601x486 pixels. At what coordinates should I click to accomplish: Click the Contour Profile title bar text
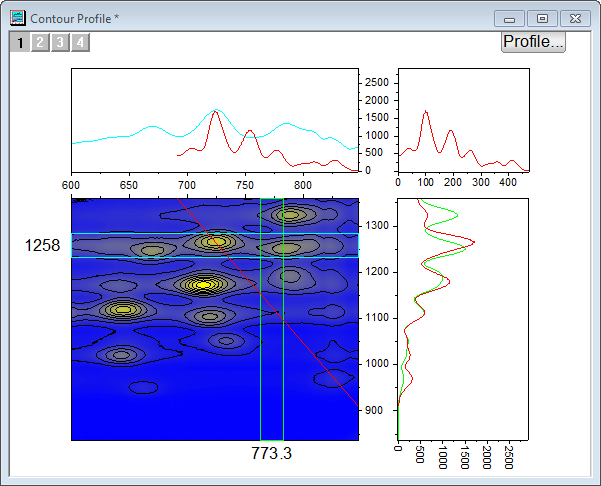(x=75, y=18)
